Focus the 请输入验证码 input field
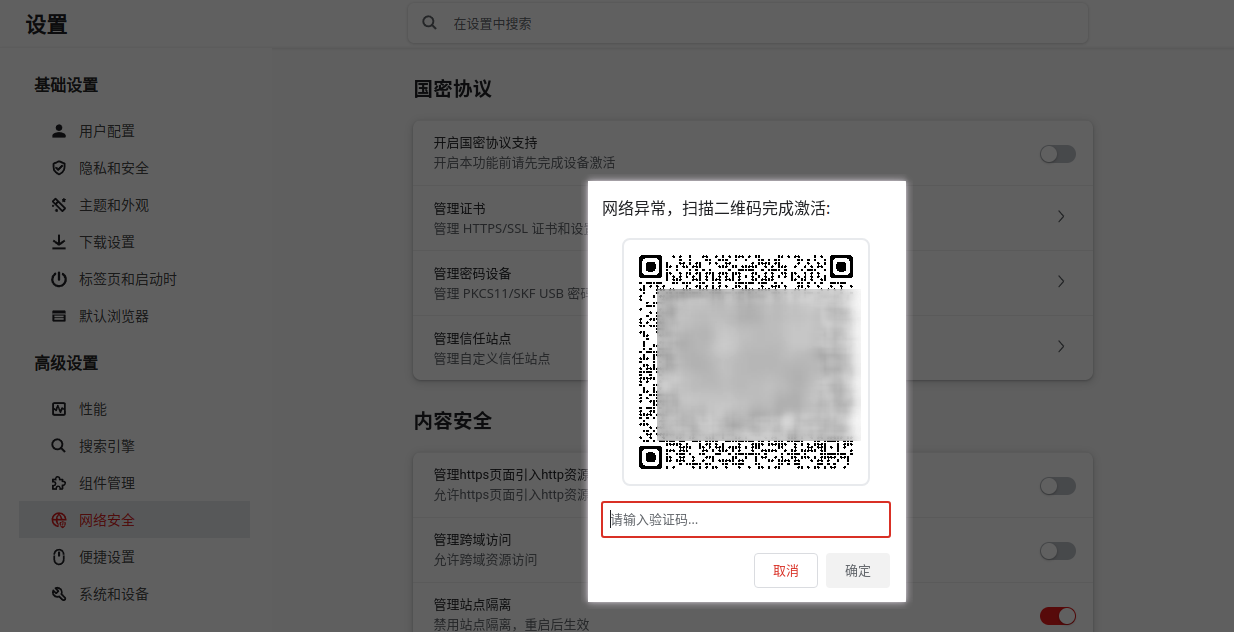The width and height of the screenshot is (1234, 632). point(746,520)
